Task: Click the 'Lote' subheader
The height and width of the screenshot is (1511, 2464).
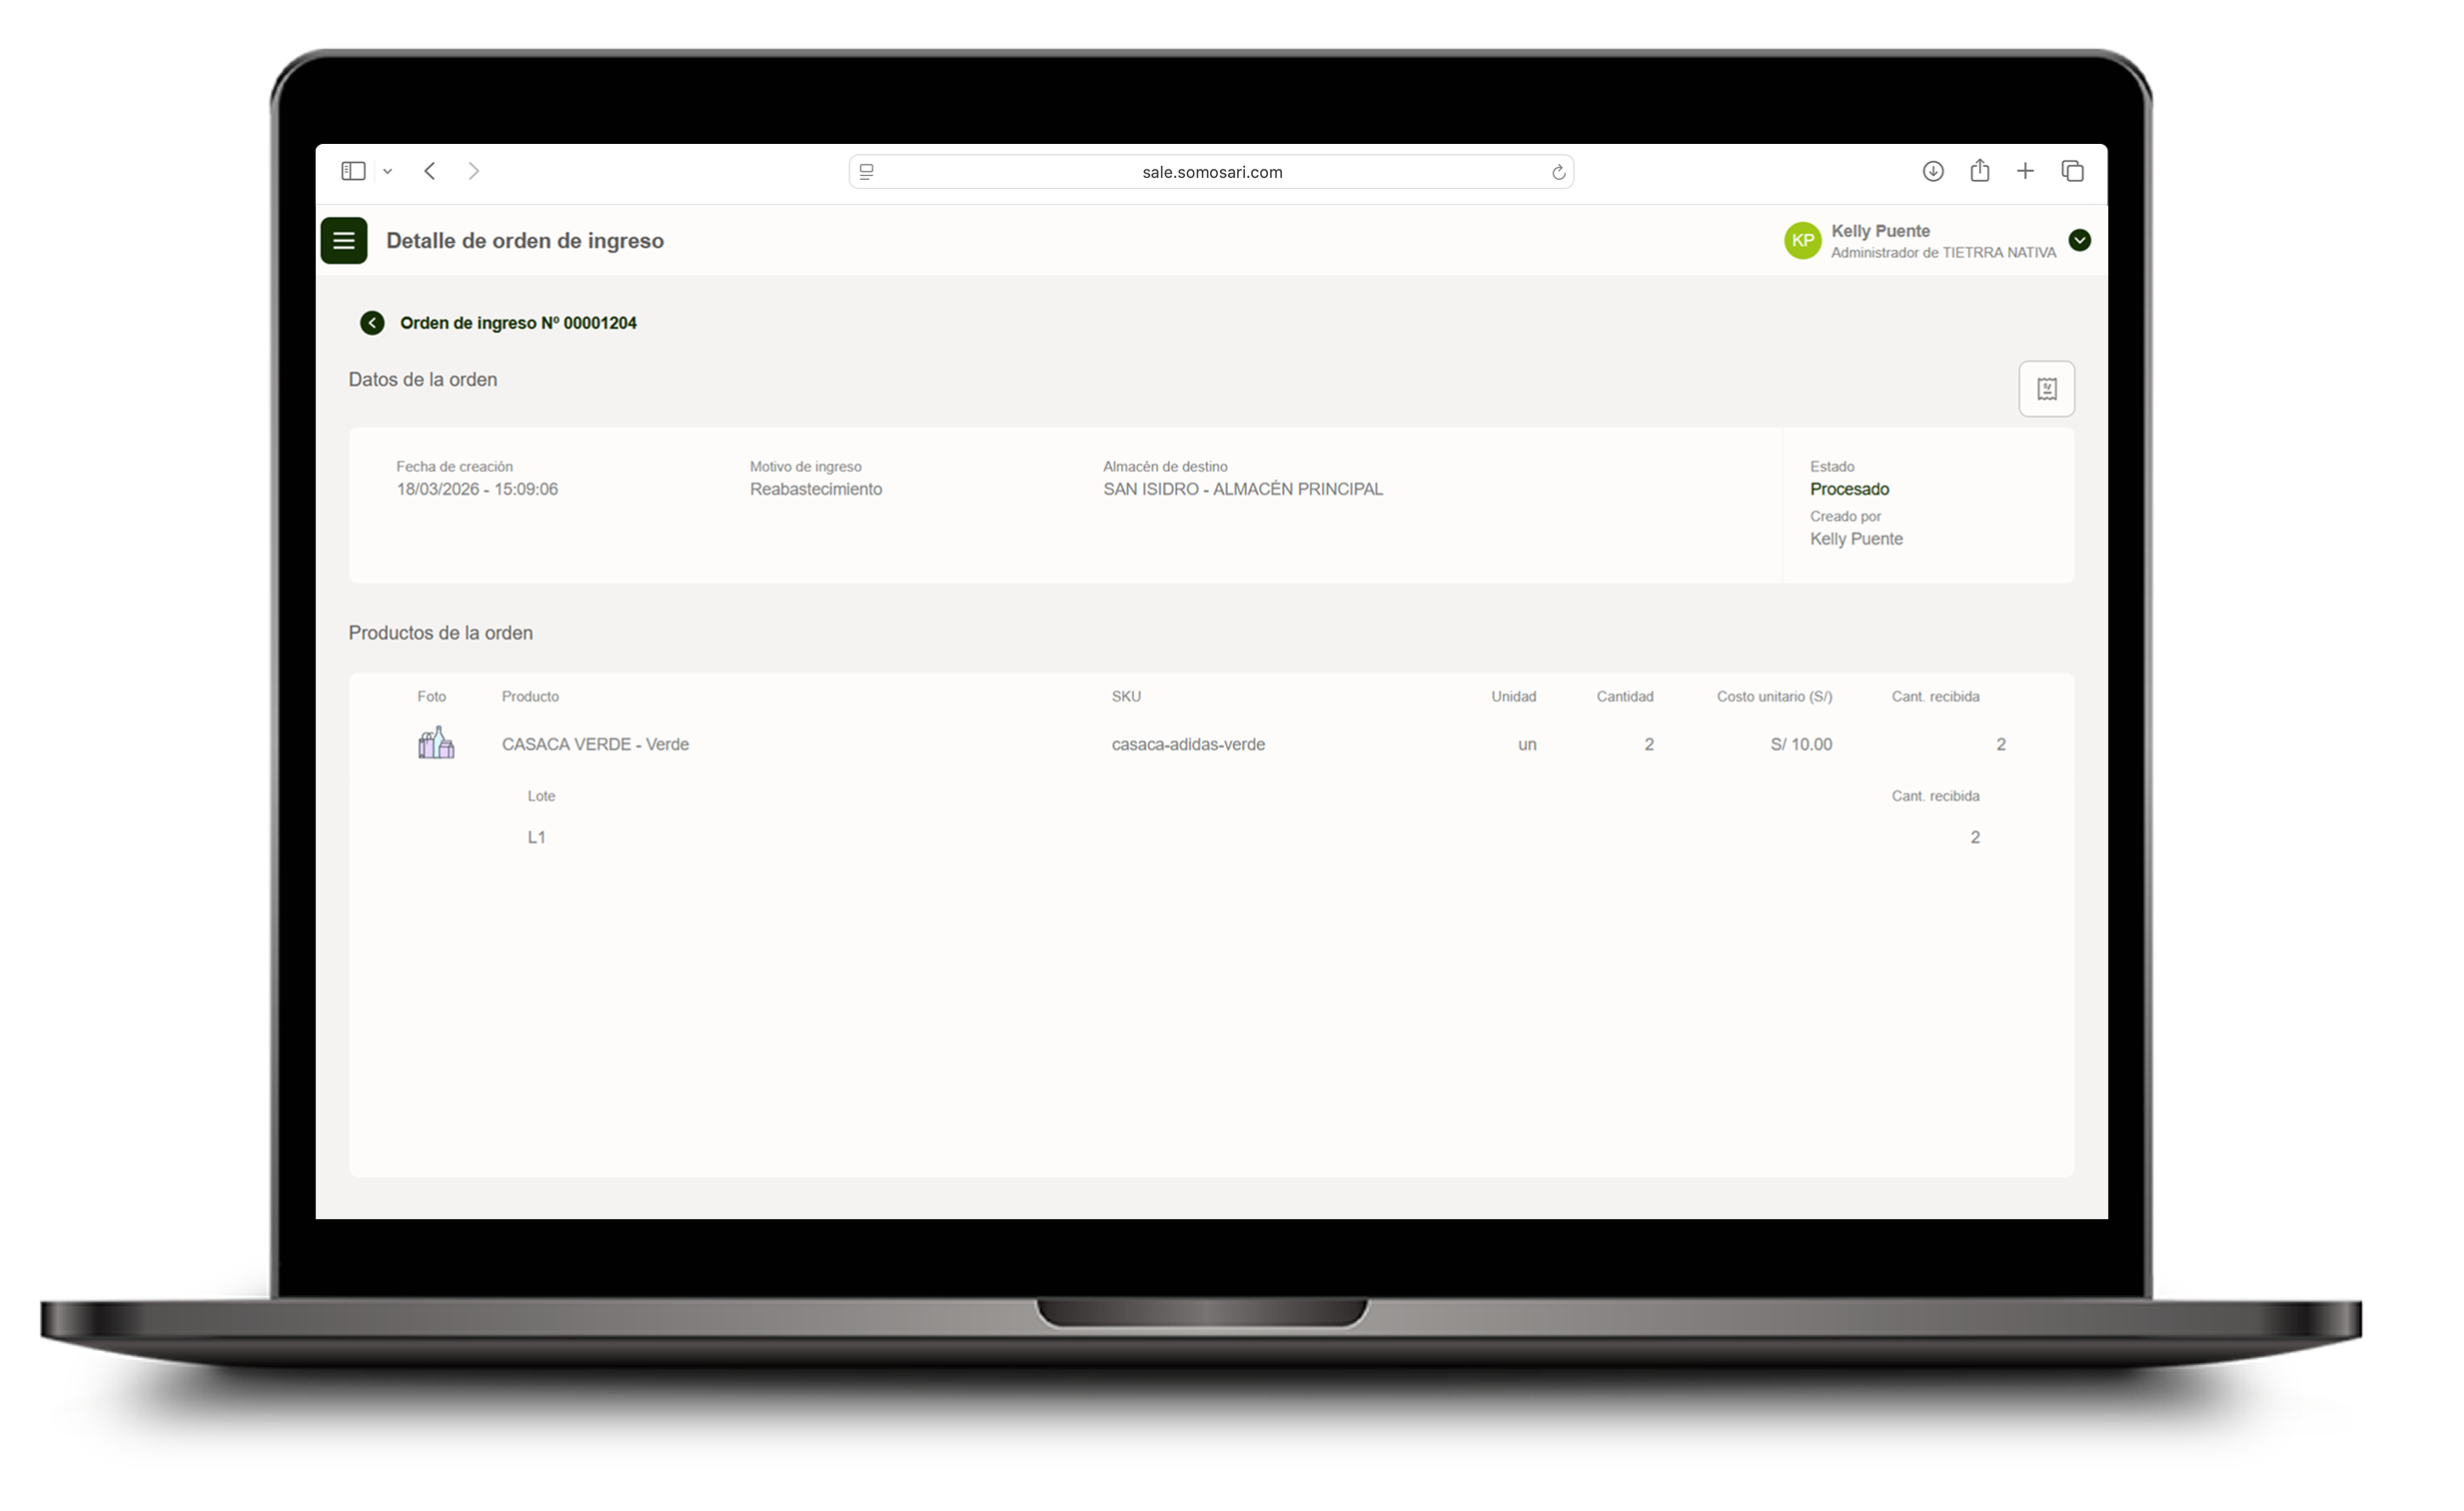Action: coord(541,796)
